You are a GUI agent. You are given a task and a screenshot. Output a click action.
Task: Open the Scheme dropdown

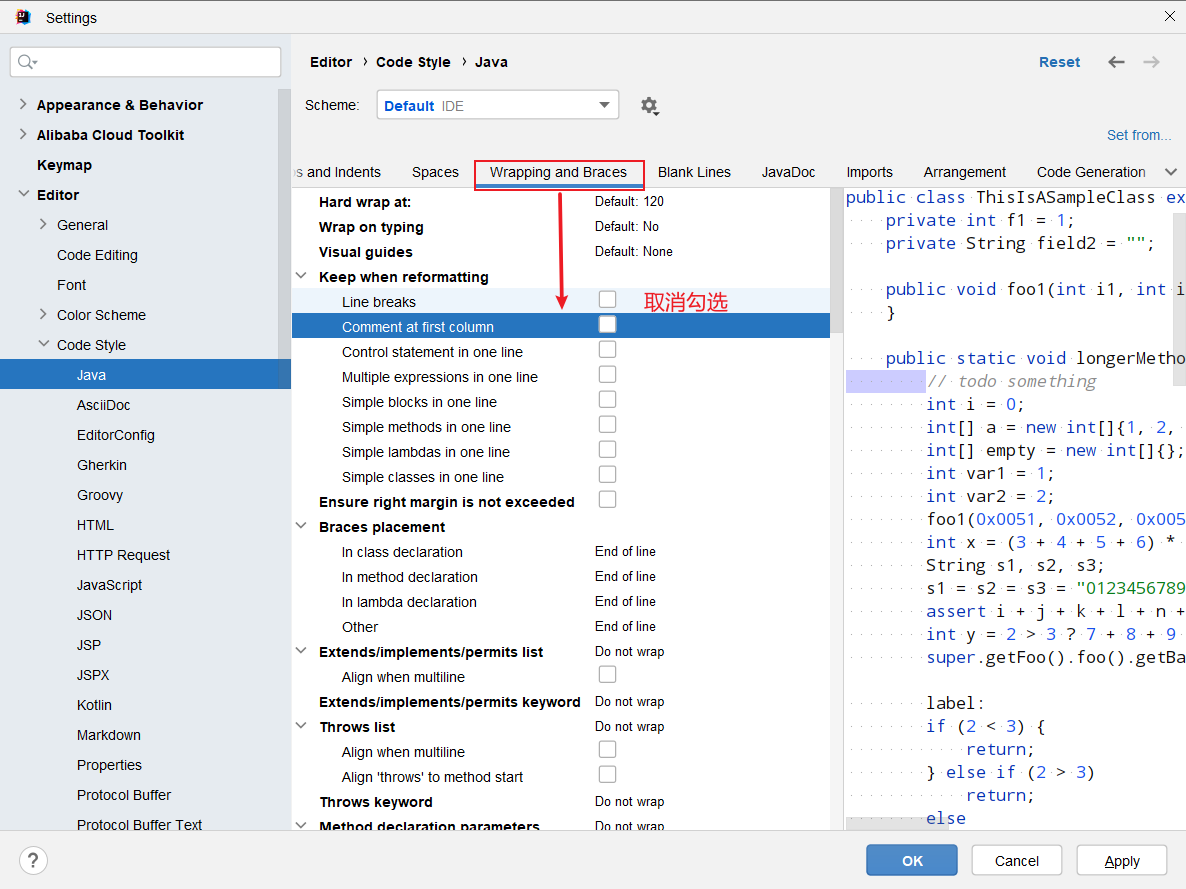pyautogui.click(x=498, y=105)
